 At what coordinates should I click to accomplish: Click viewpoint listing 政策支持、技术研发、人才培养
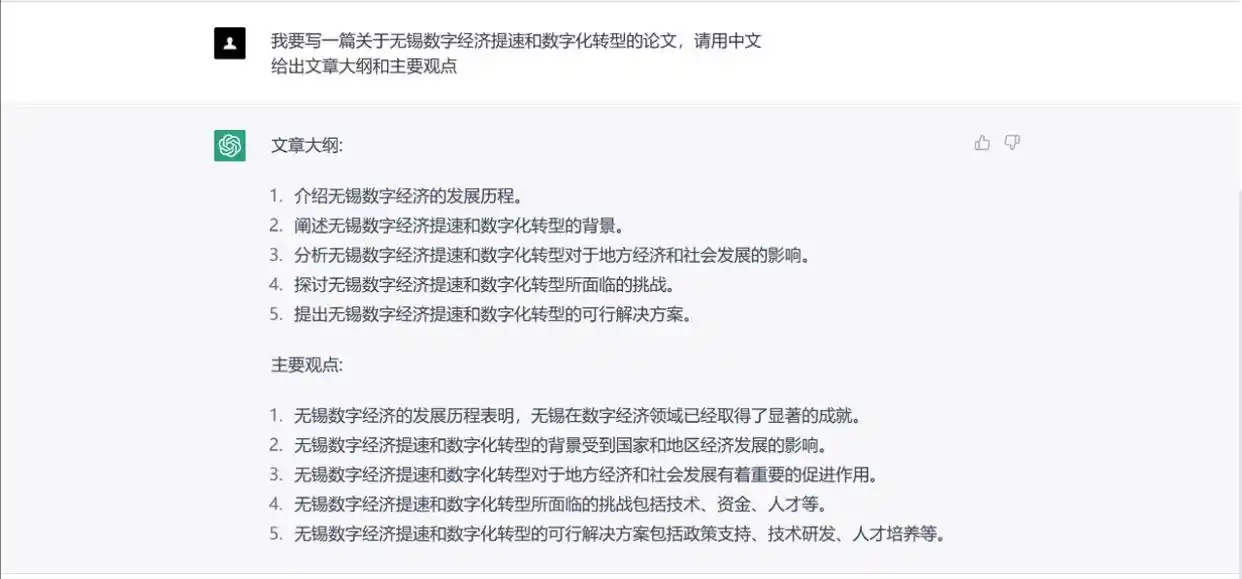[619, 534]
